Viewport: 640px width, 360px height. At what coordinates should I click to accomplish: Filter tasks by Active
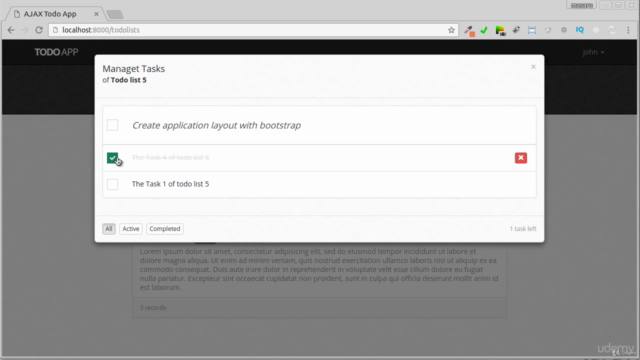[131, 229]
